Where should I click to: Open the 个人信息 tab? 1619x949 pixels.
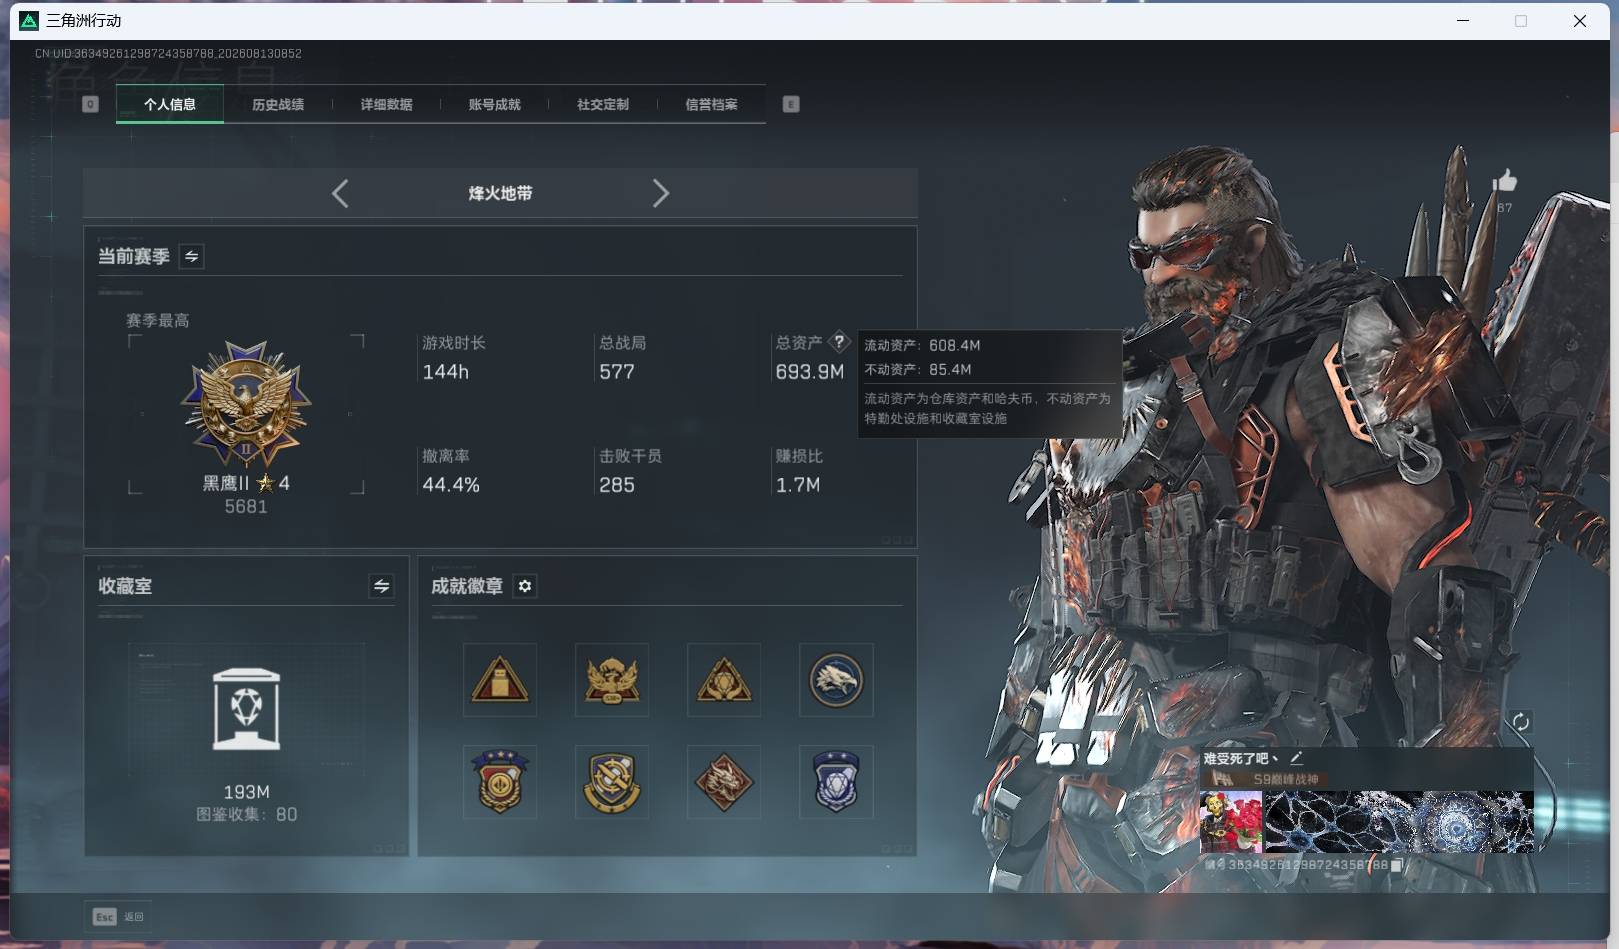coord(170,104)
